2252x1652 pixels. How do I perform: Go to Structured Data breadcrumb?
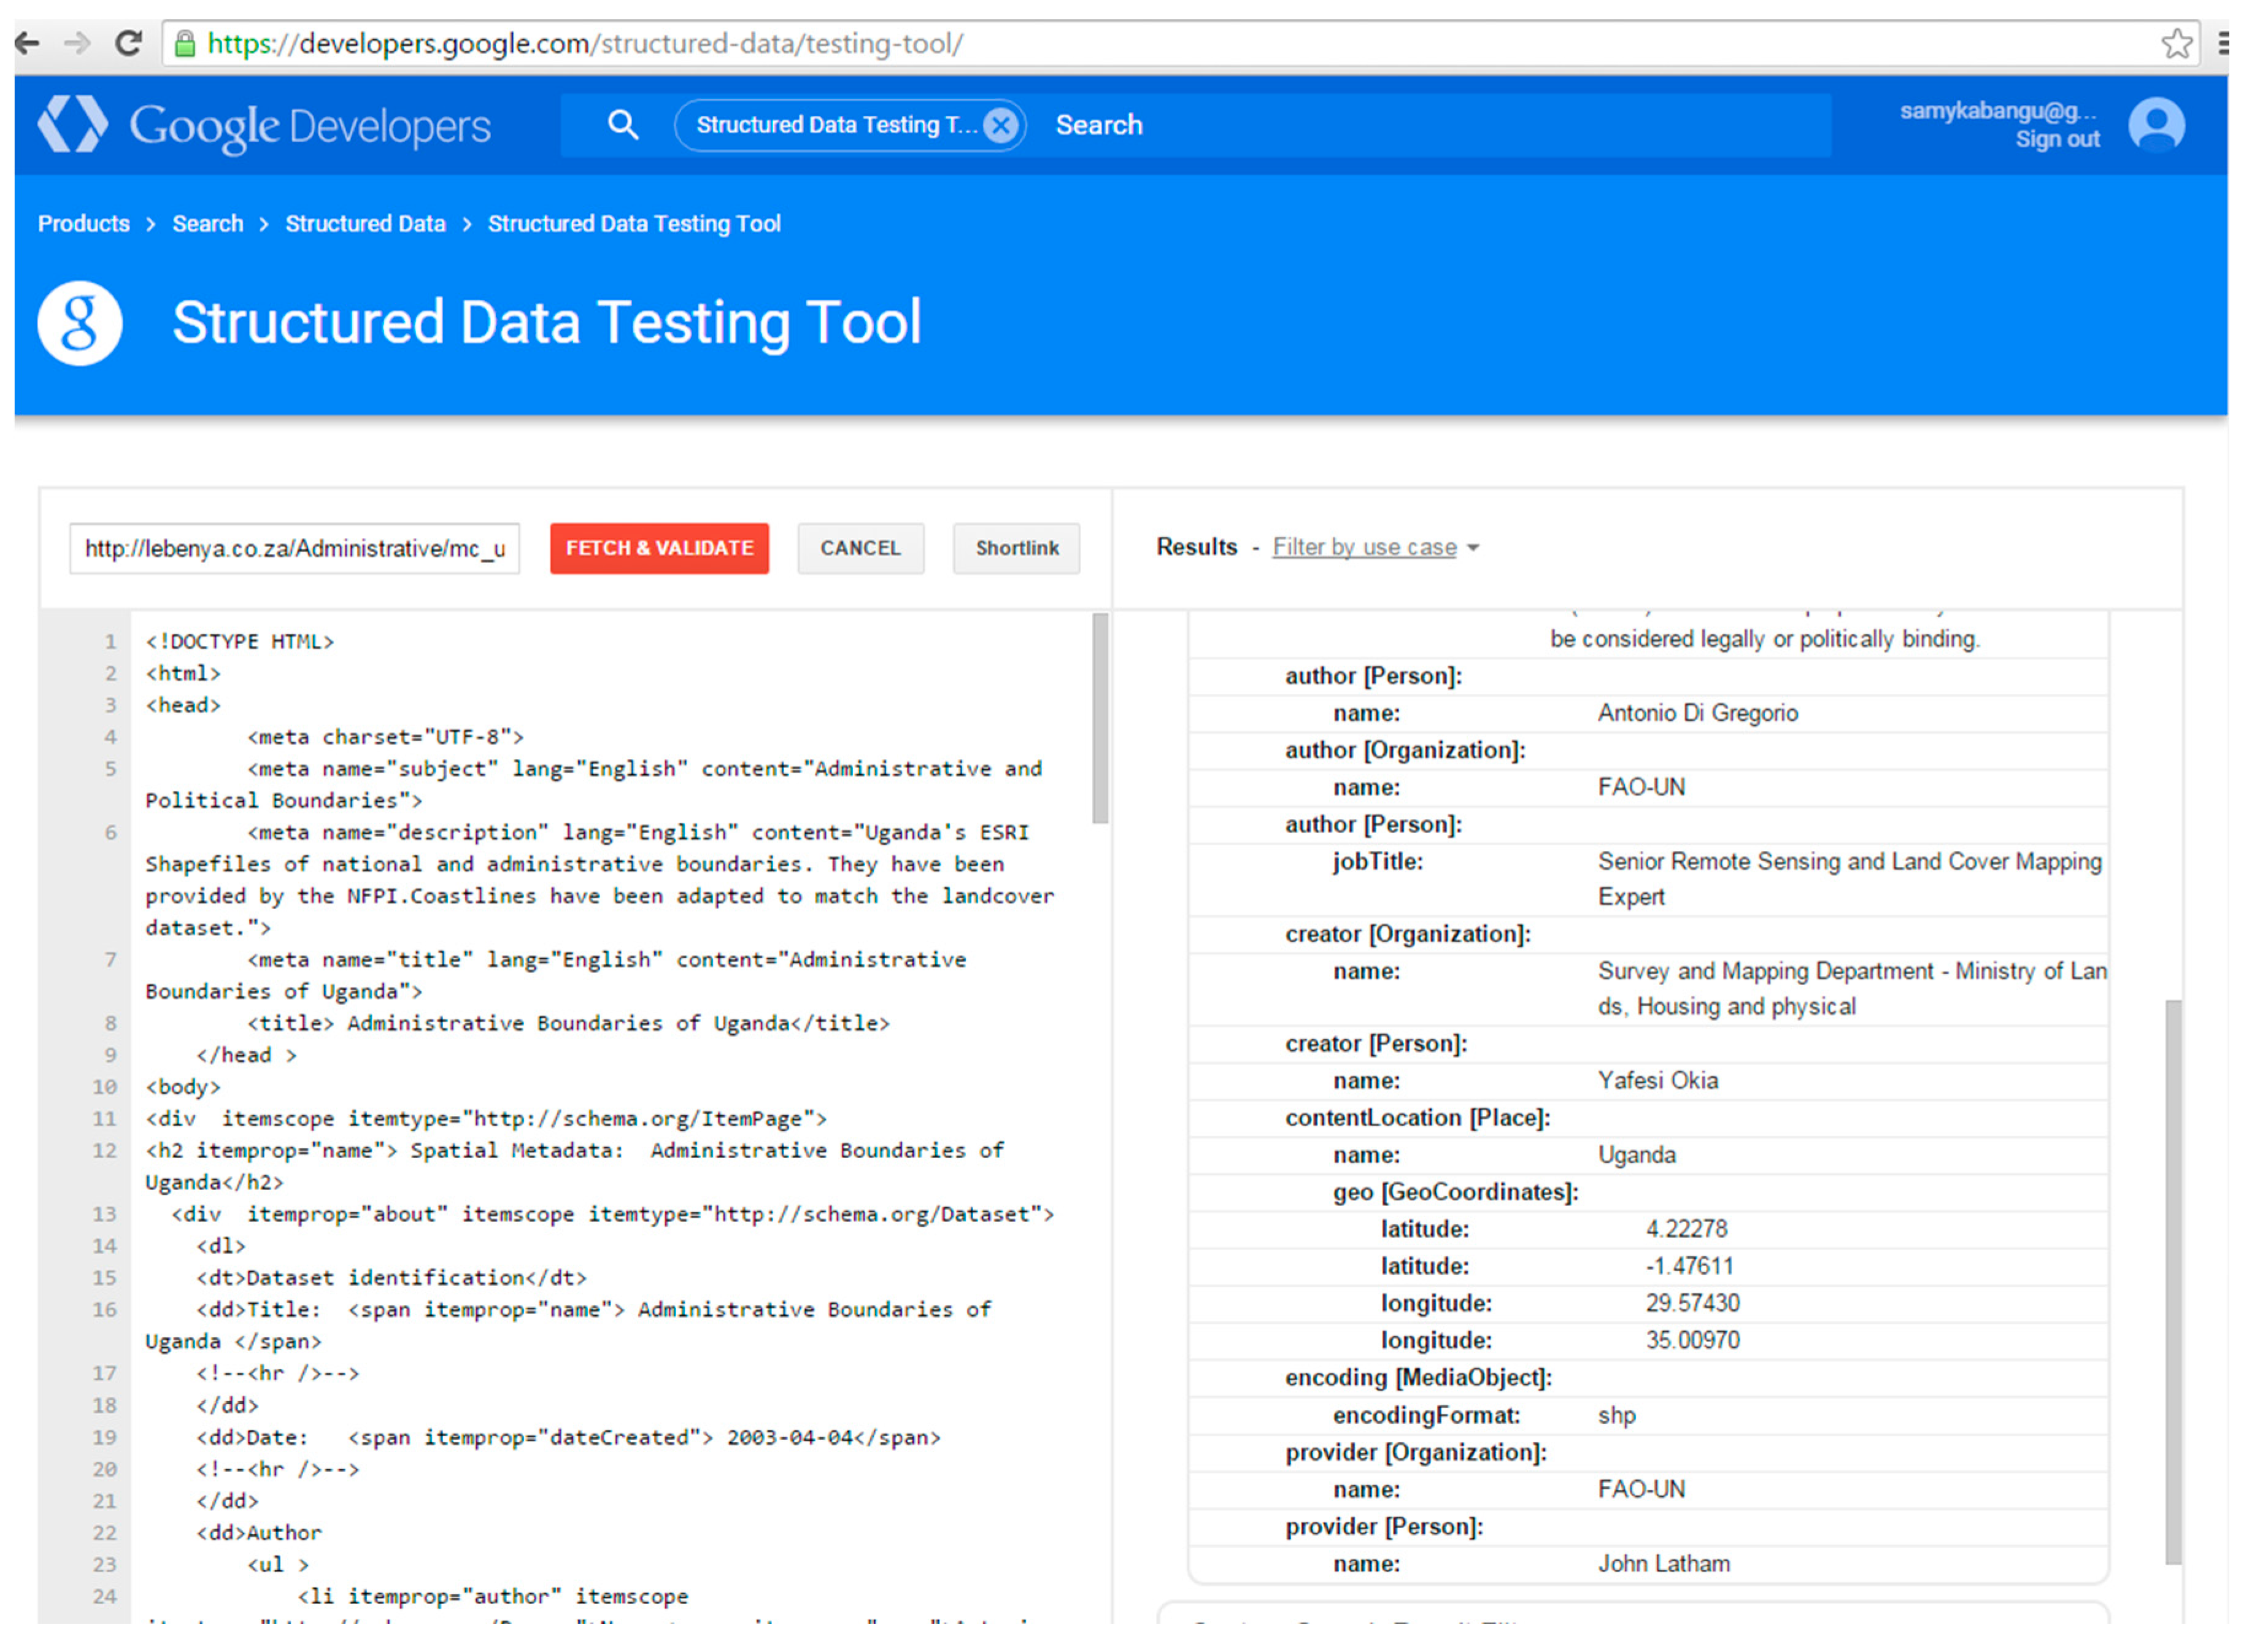tap(365, 223)
